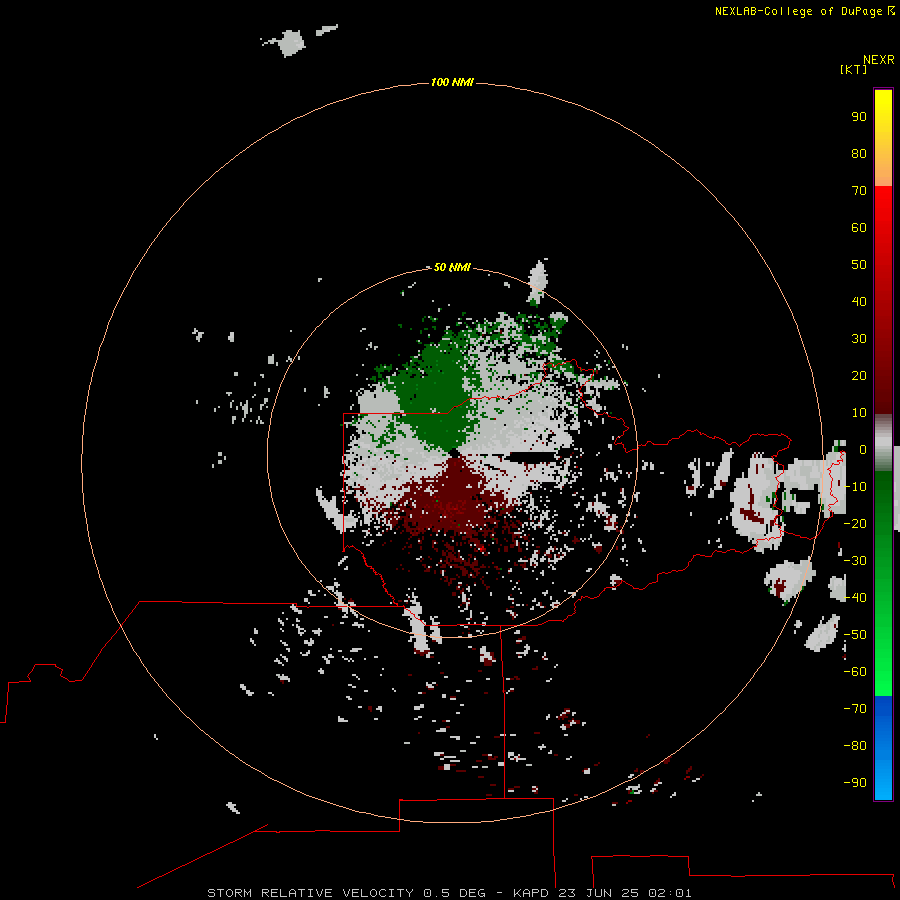Click the 100 NMI range ring label
Screen dimensions: 900x900
pos(452,82)
